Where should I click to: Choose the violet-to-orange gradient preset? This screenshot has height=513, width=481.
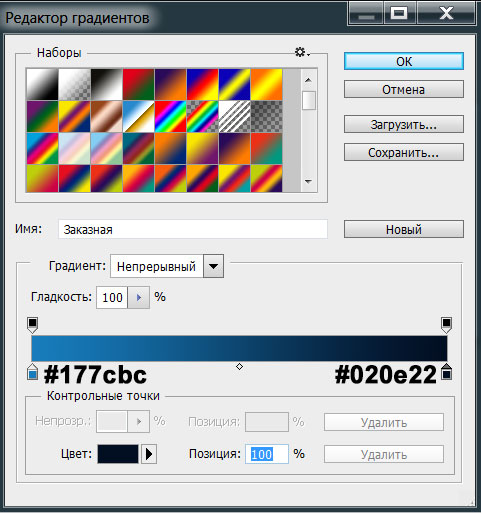click(x=170, y=85)
